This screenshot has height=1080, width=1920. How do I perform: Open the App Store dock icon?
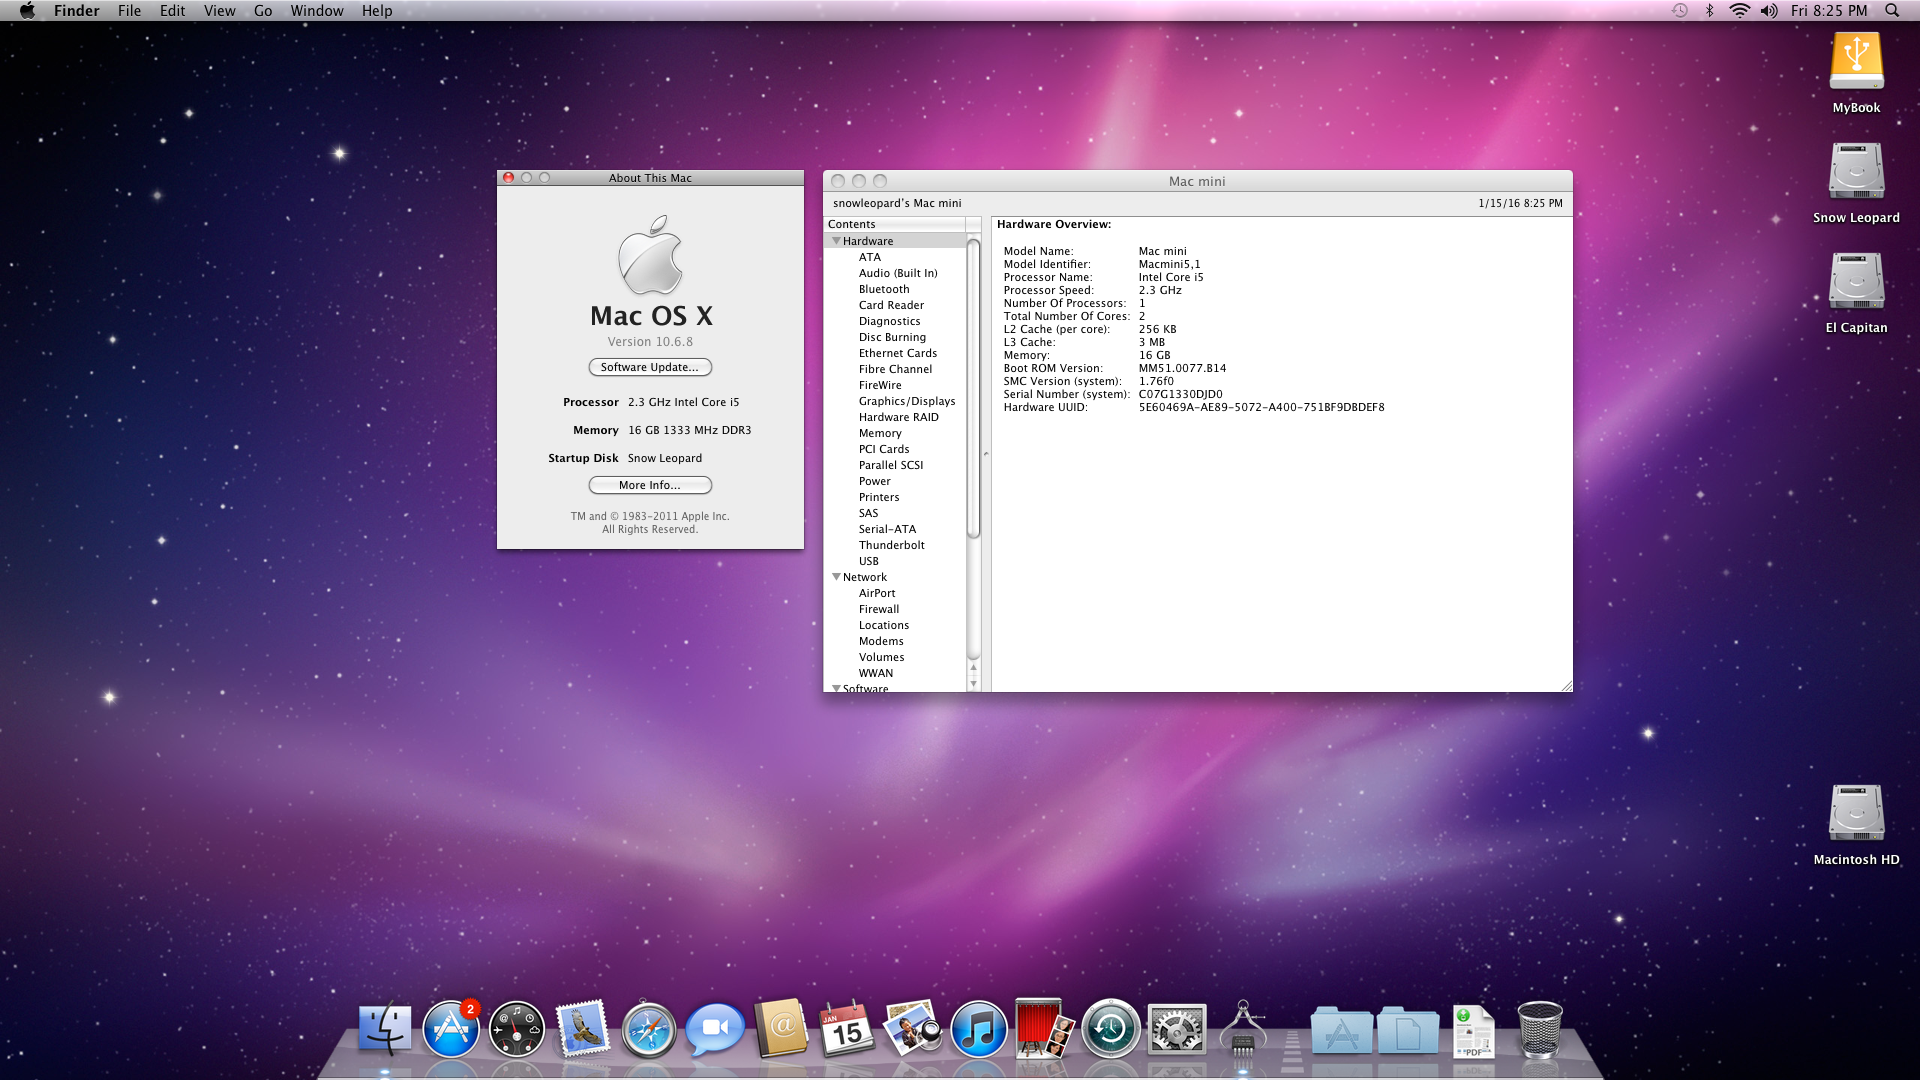[450, 1030]
